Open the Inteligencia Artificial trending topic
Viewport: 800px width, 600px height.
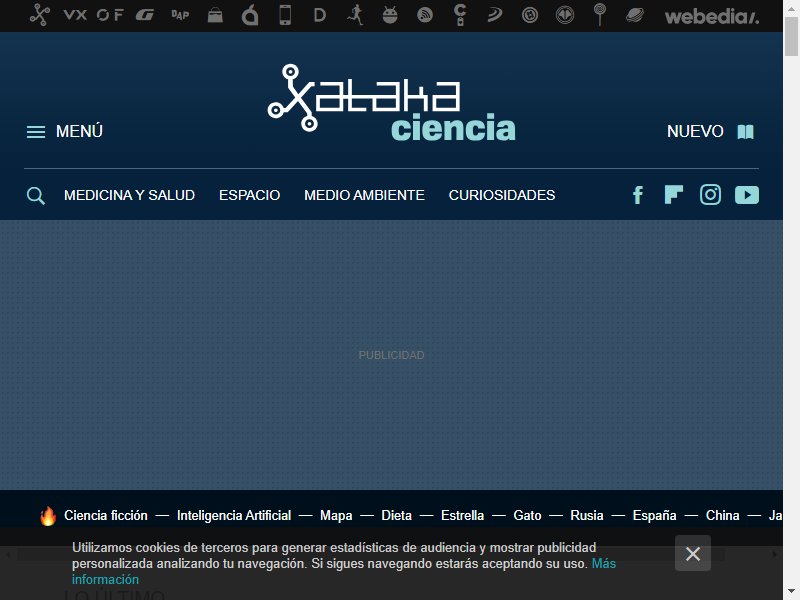point(234,516)
